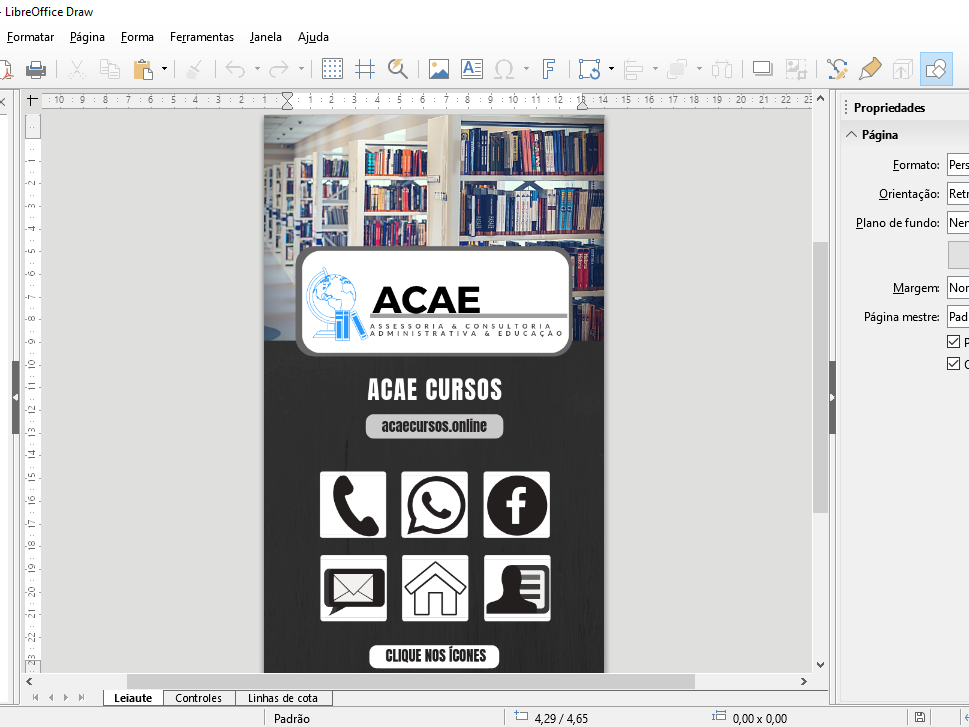Open the Margem combo box

958,287
